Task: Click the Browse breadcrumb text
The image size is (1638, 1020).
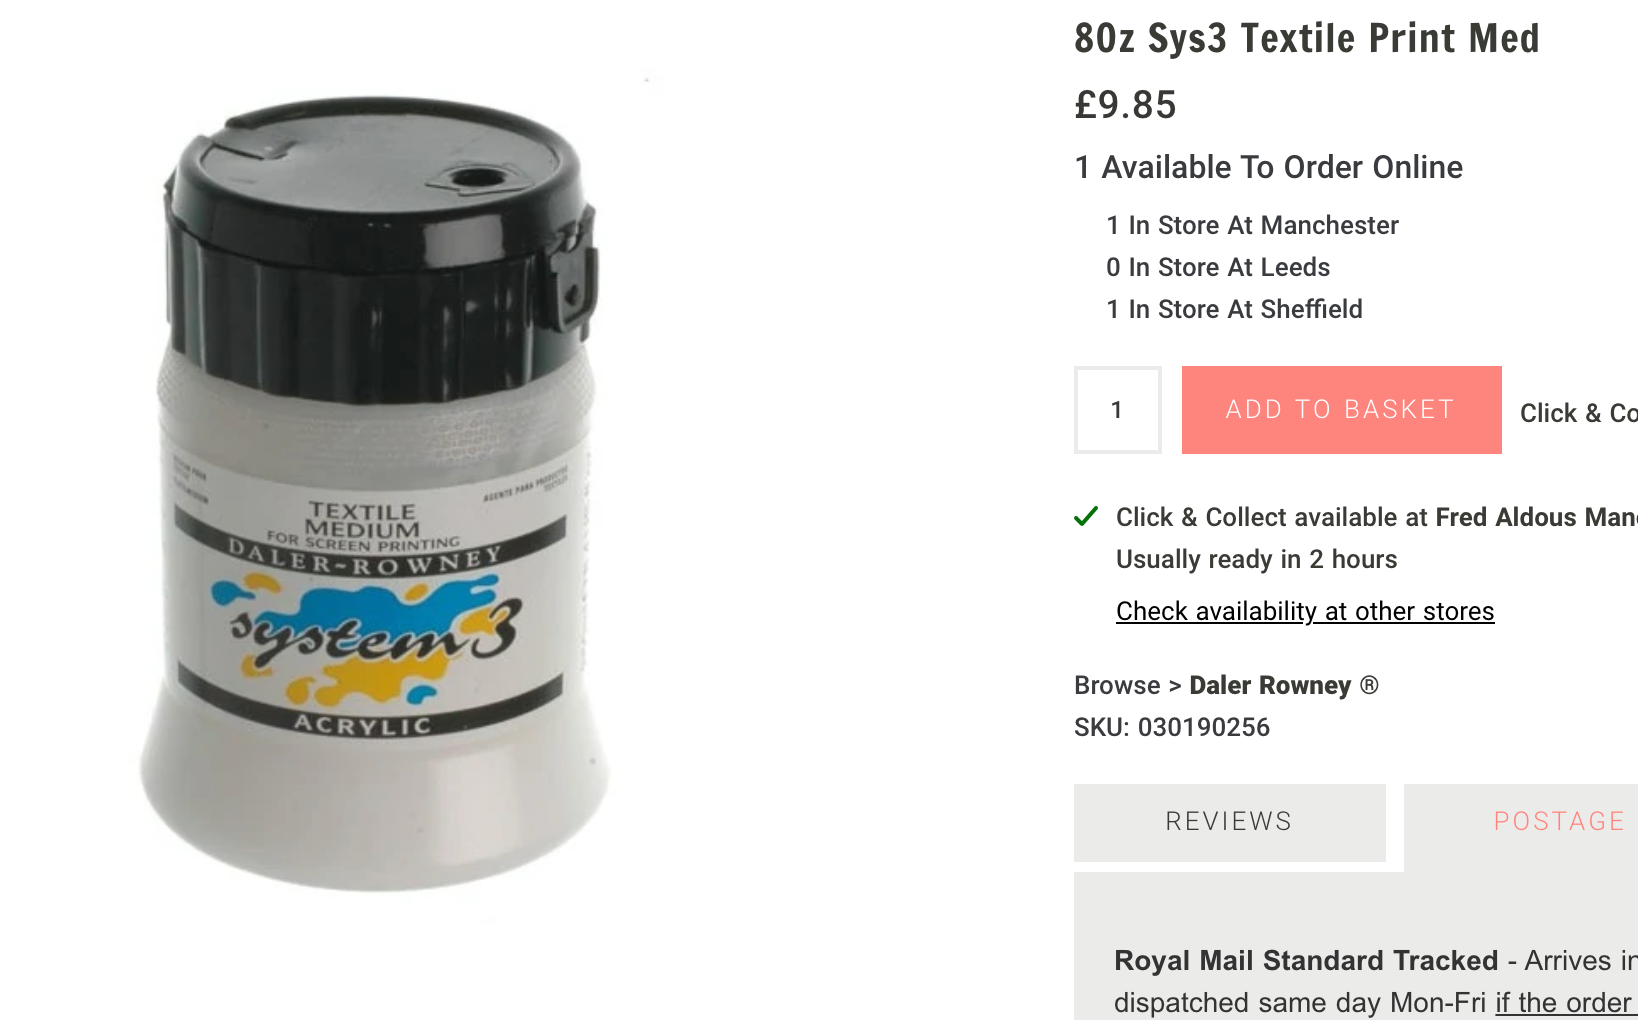Action: pos(1117,685)
